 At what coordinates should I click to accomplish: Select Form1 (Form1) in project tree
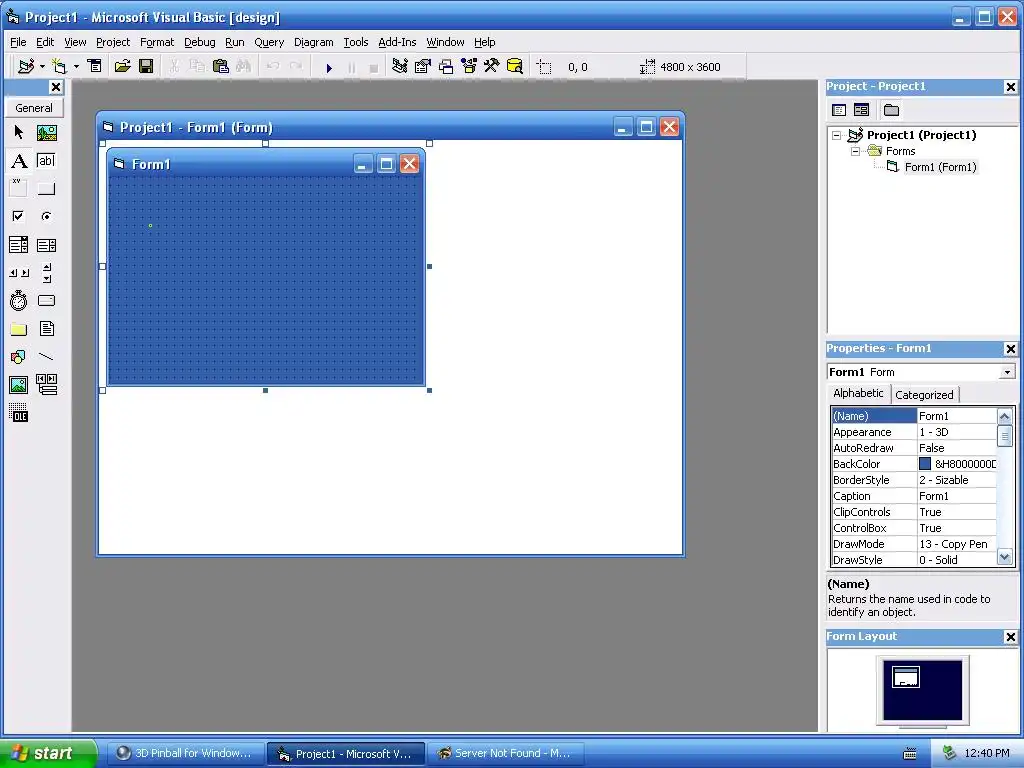tap(940, 167)
